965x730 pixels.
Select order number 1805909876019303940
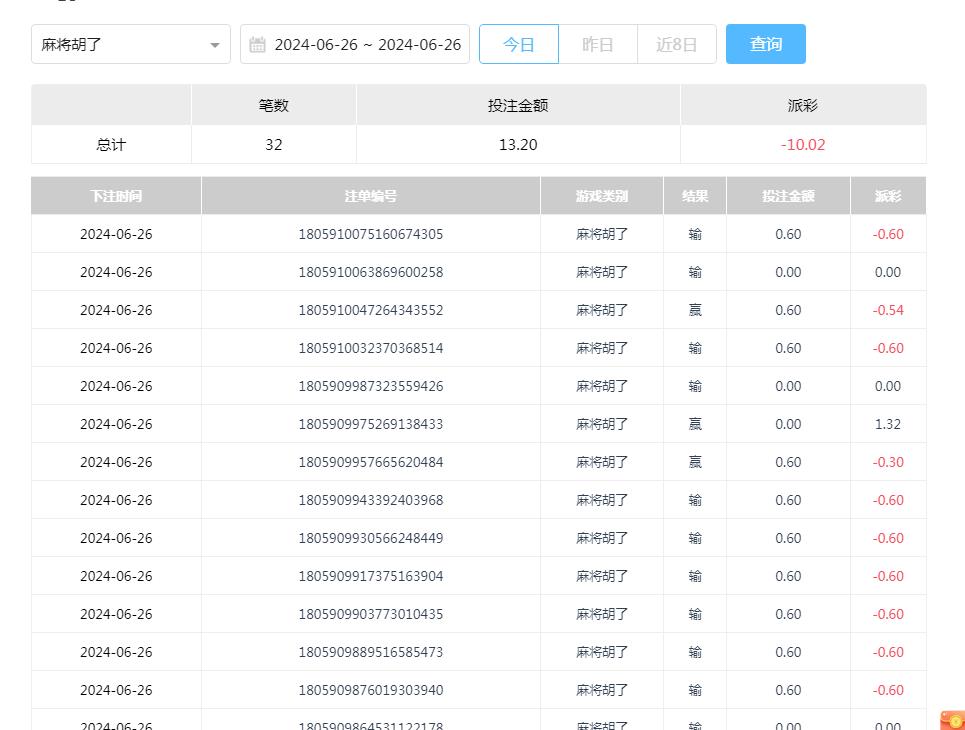[x=370, y=690]
